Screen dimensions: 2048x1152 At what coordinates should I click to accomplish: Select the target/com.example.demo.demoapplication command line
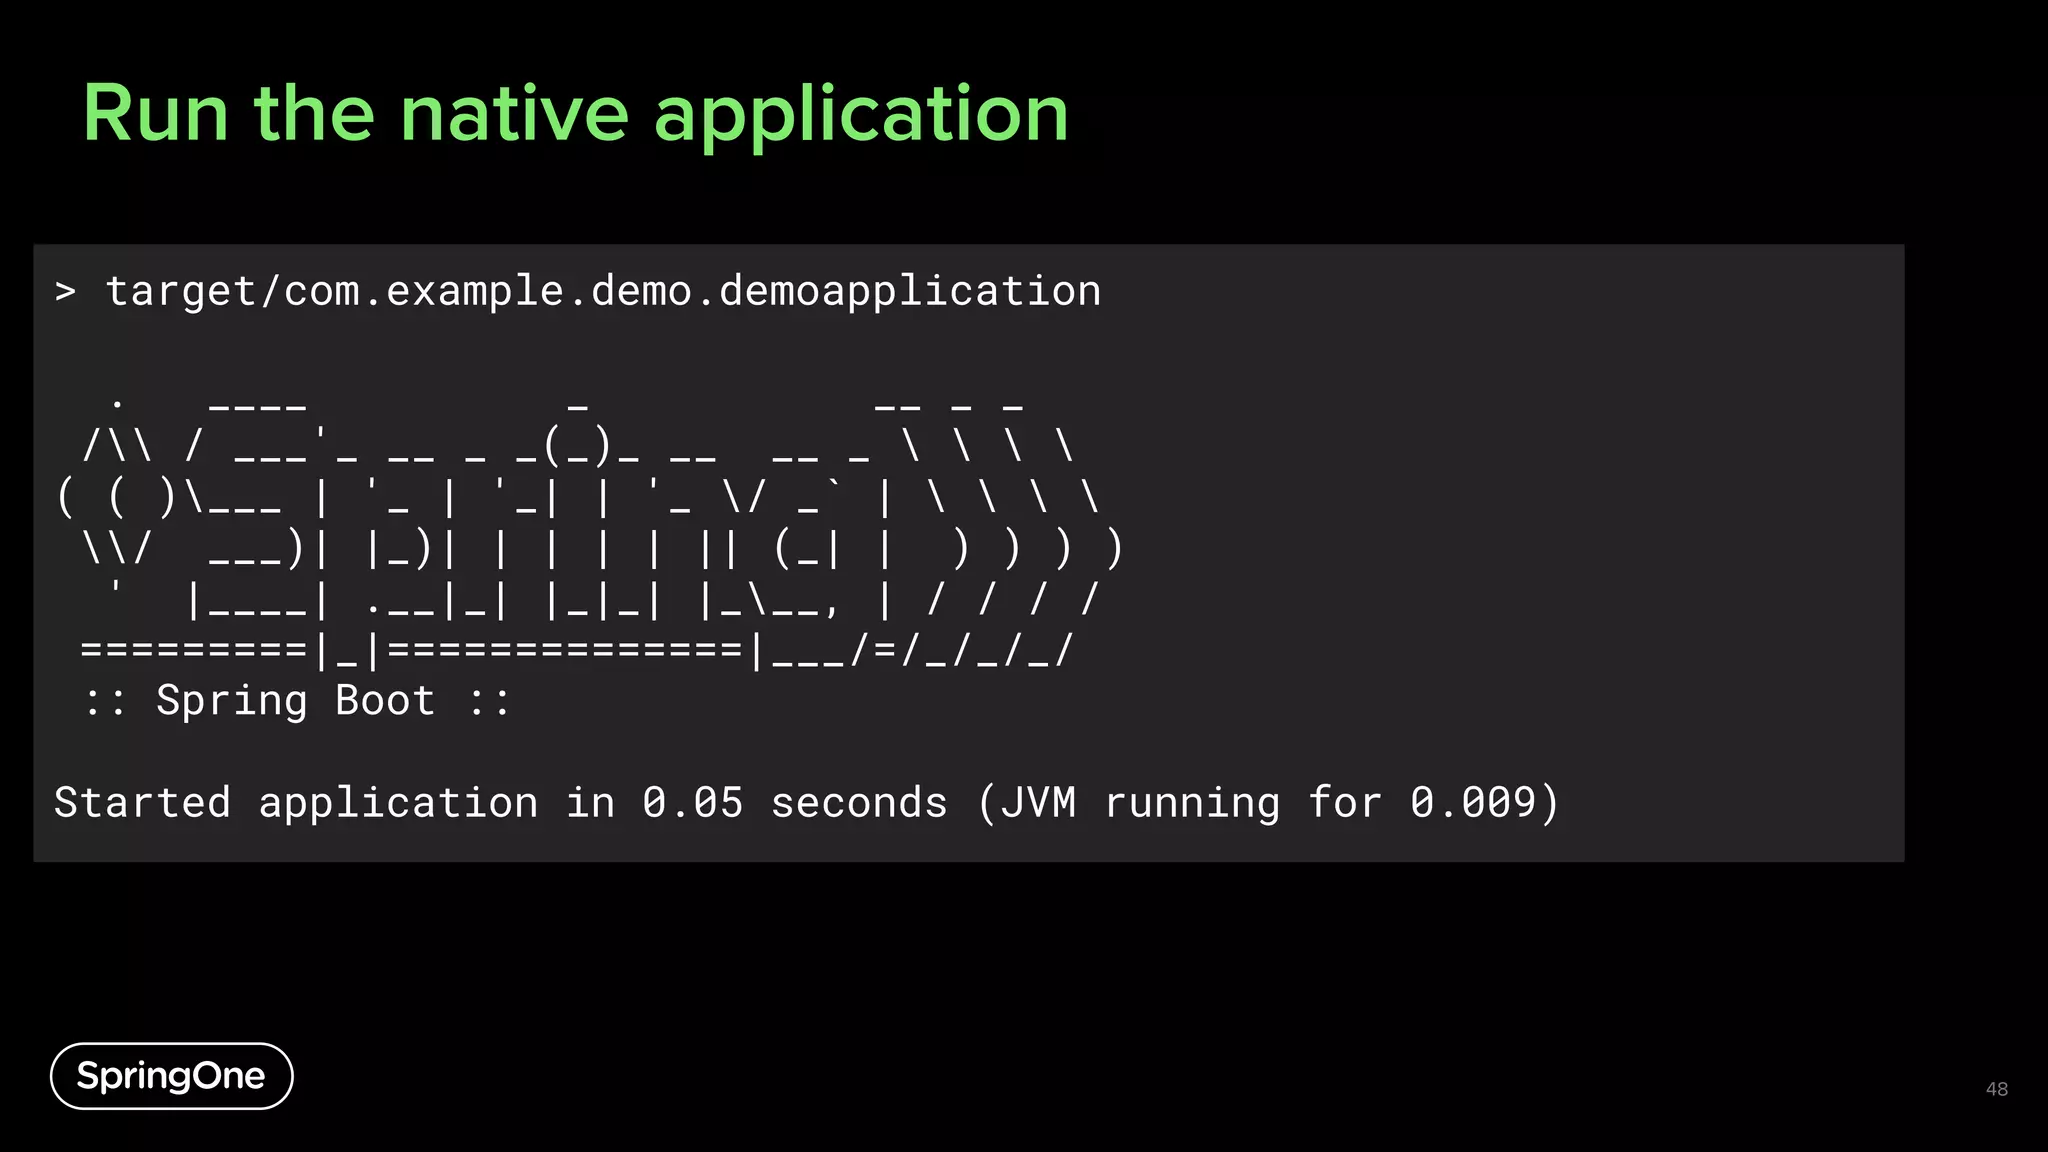[x=578, y=291]
